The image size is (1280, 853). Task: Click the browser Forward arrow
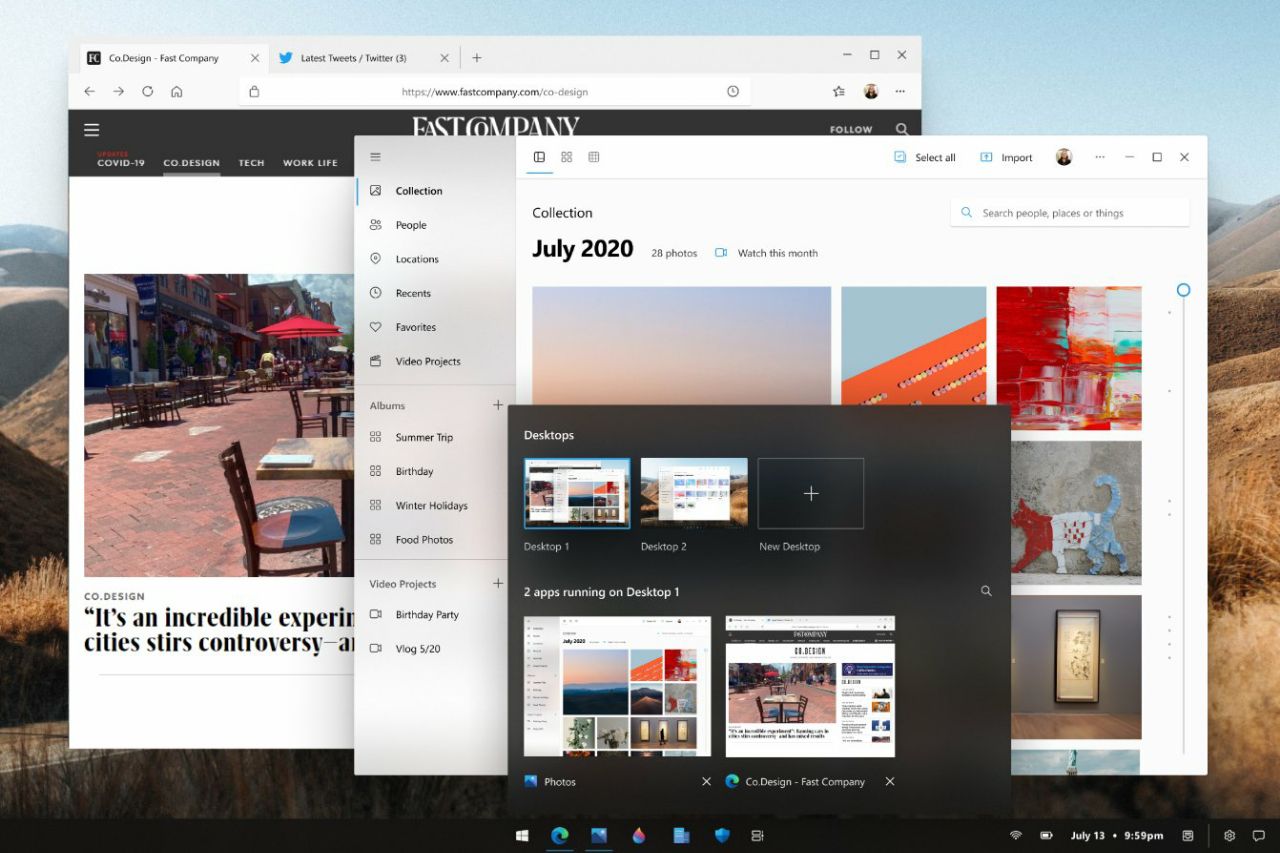118,91
